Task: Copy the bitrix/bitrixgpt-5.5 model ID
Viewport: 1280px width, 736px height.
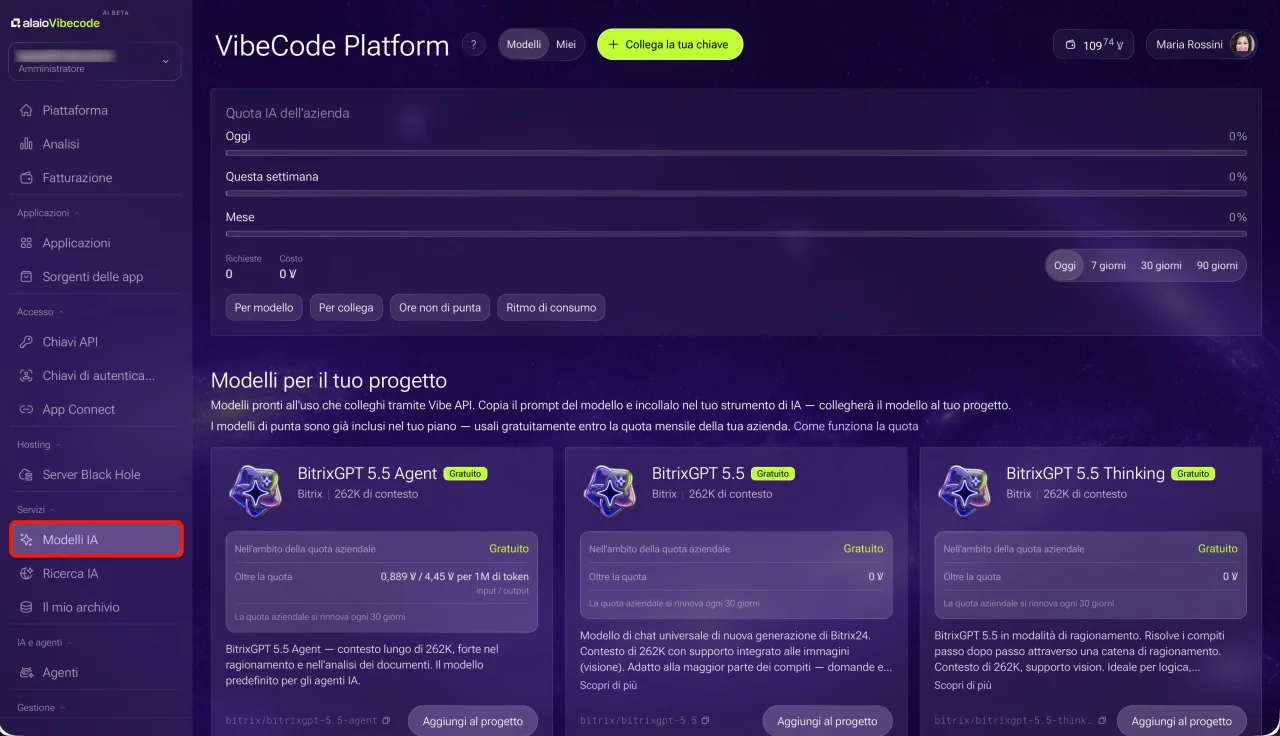Action: pyautogui.click(x=705, y=720)
